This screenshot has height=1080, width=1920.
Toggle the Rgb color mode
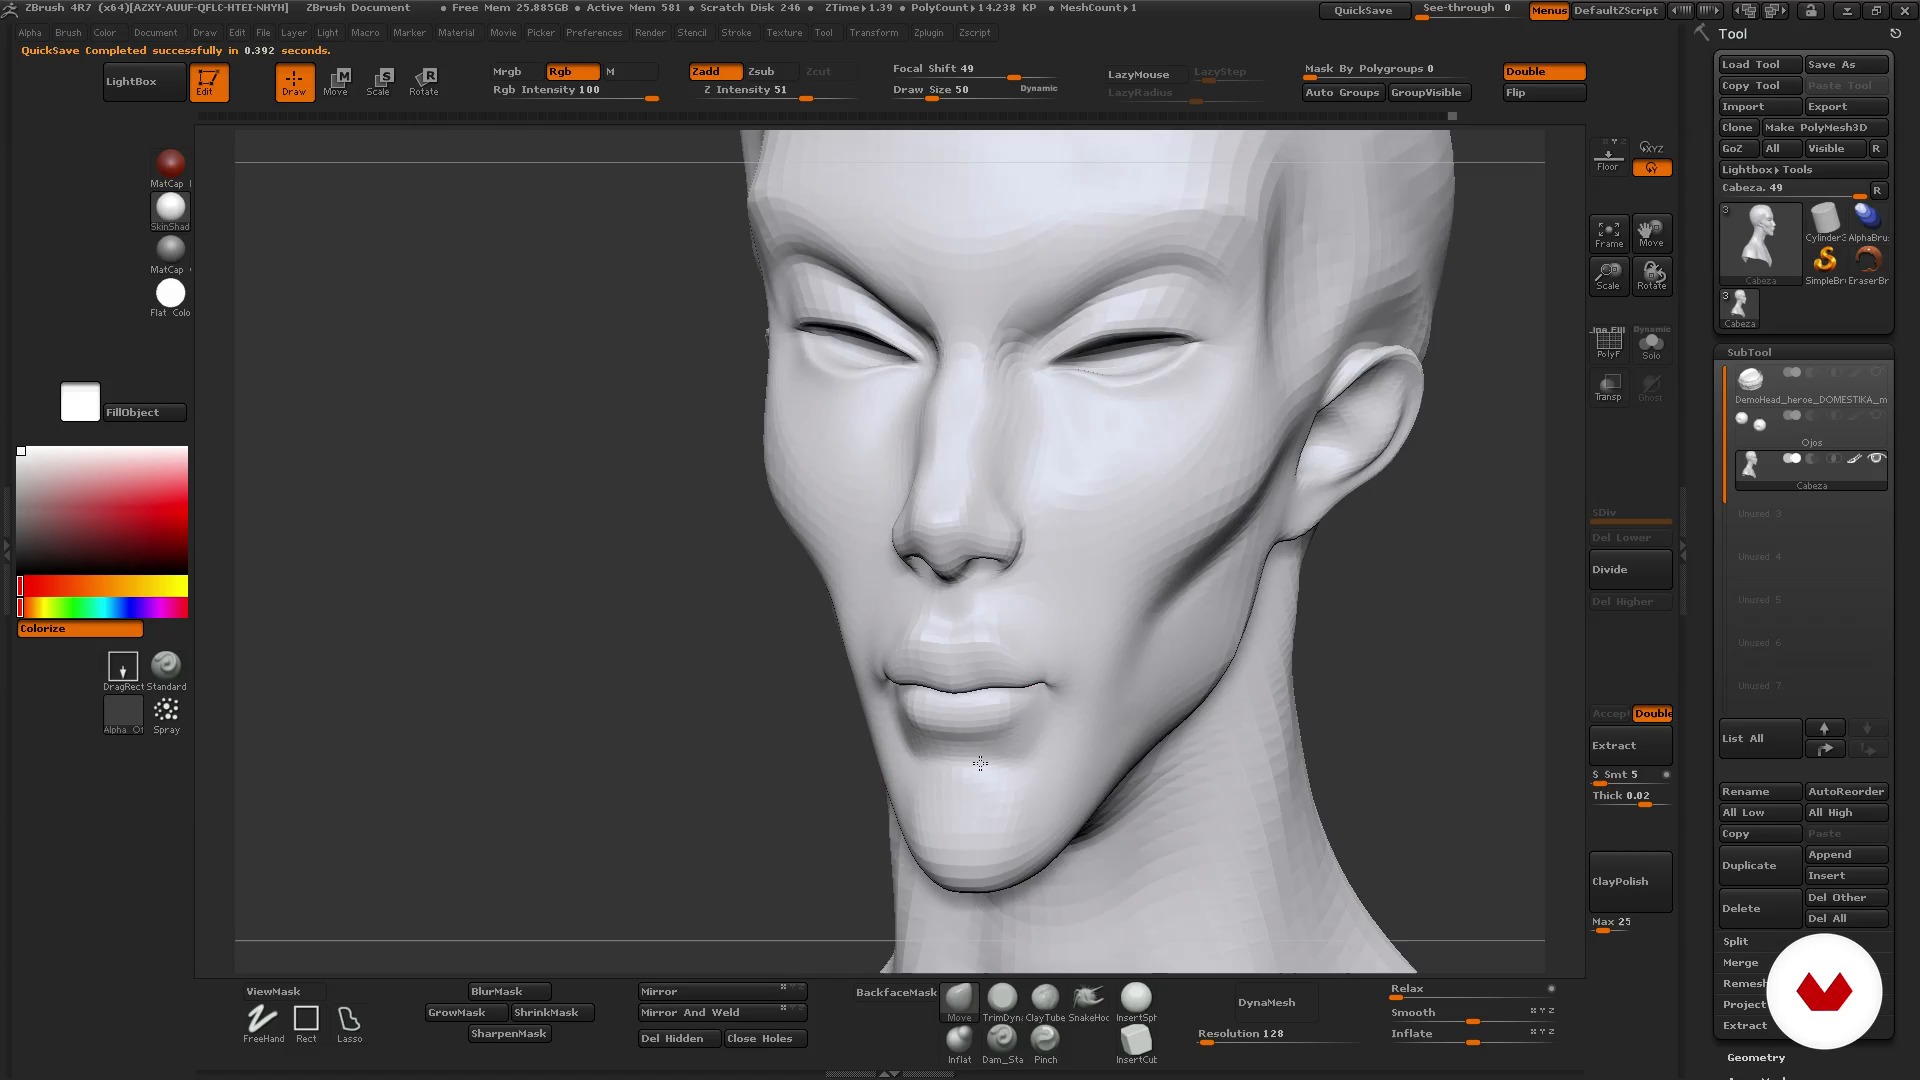[573, 72]
